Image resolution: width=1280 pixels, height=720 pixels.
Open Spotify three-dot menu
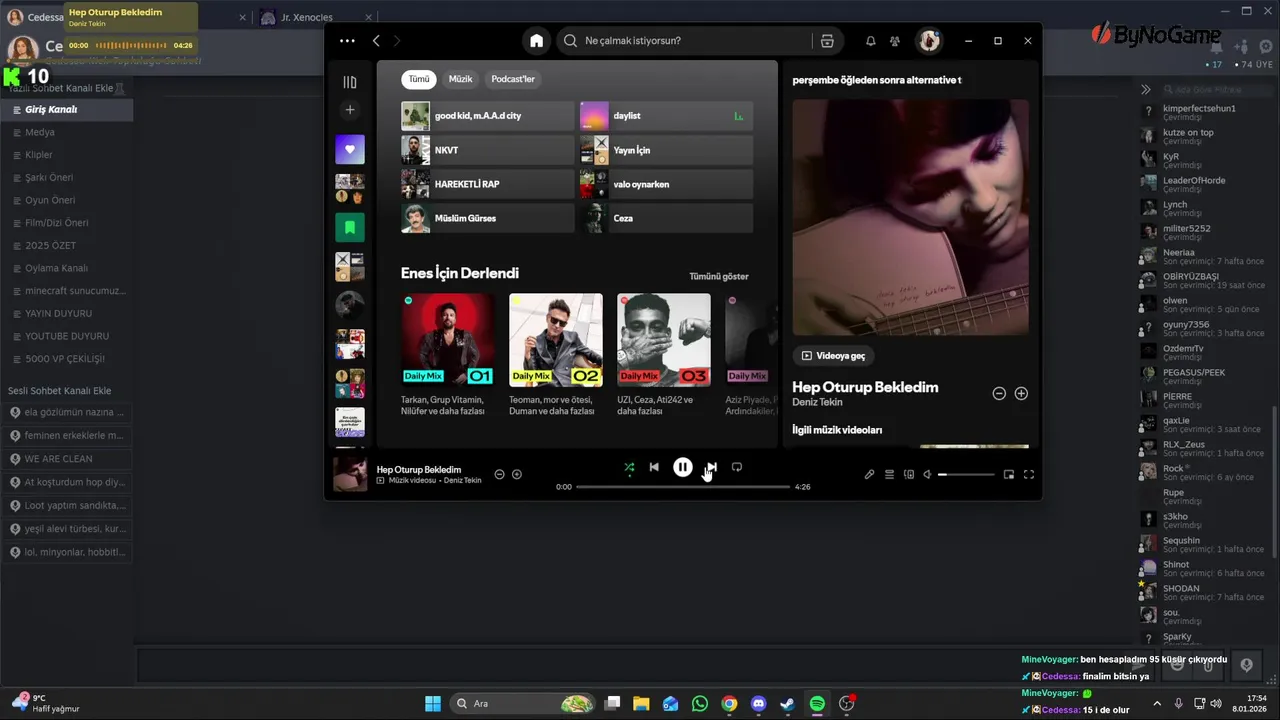coord(347,41)
